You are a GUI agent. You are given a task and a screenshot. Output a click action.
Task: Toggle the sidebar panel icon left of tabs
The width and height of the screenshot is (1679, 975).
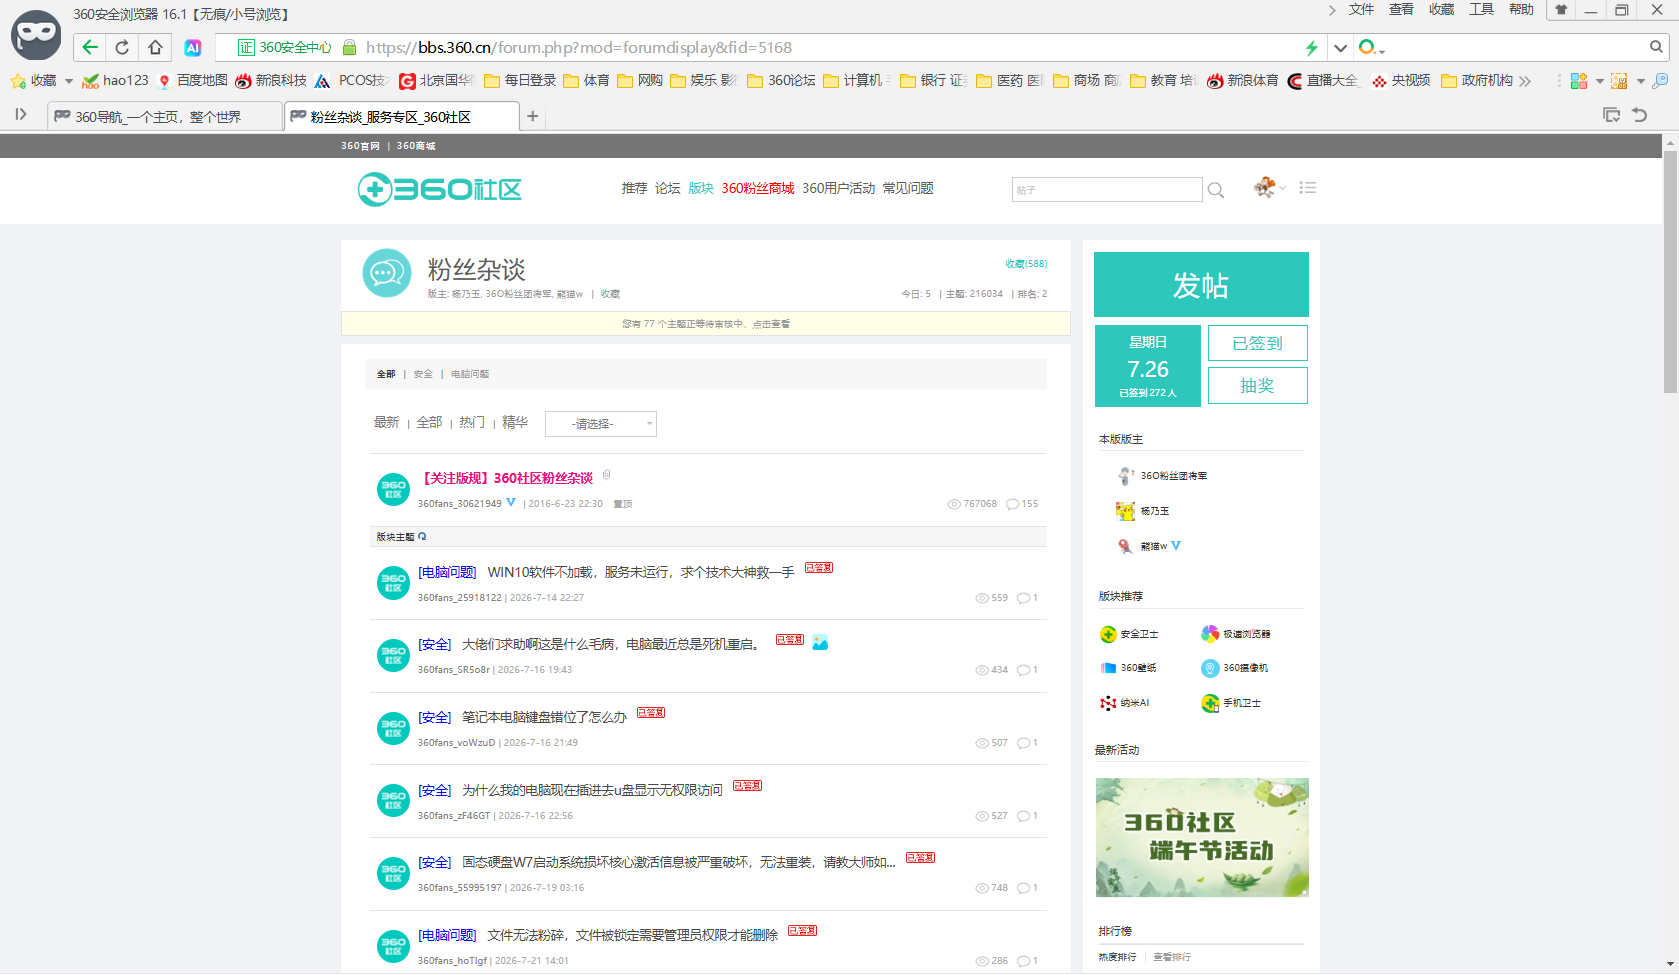pyautogui.click(x=20, y=115)
